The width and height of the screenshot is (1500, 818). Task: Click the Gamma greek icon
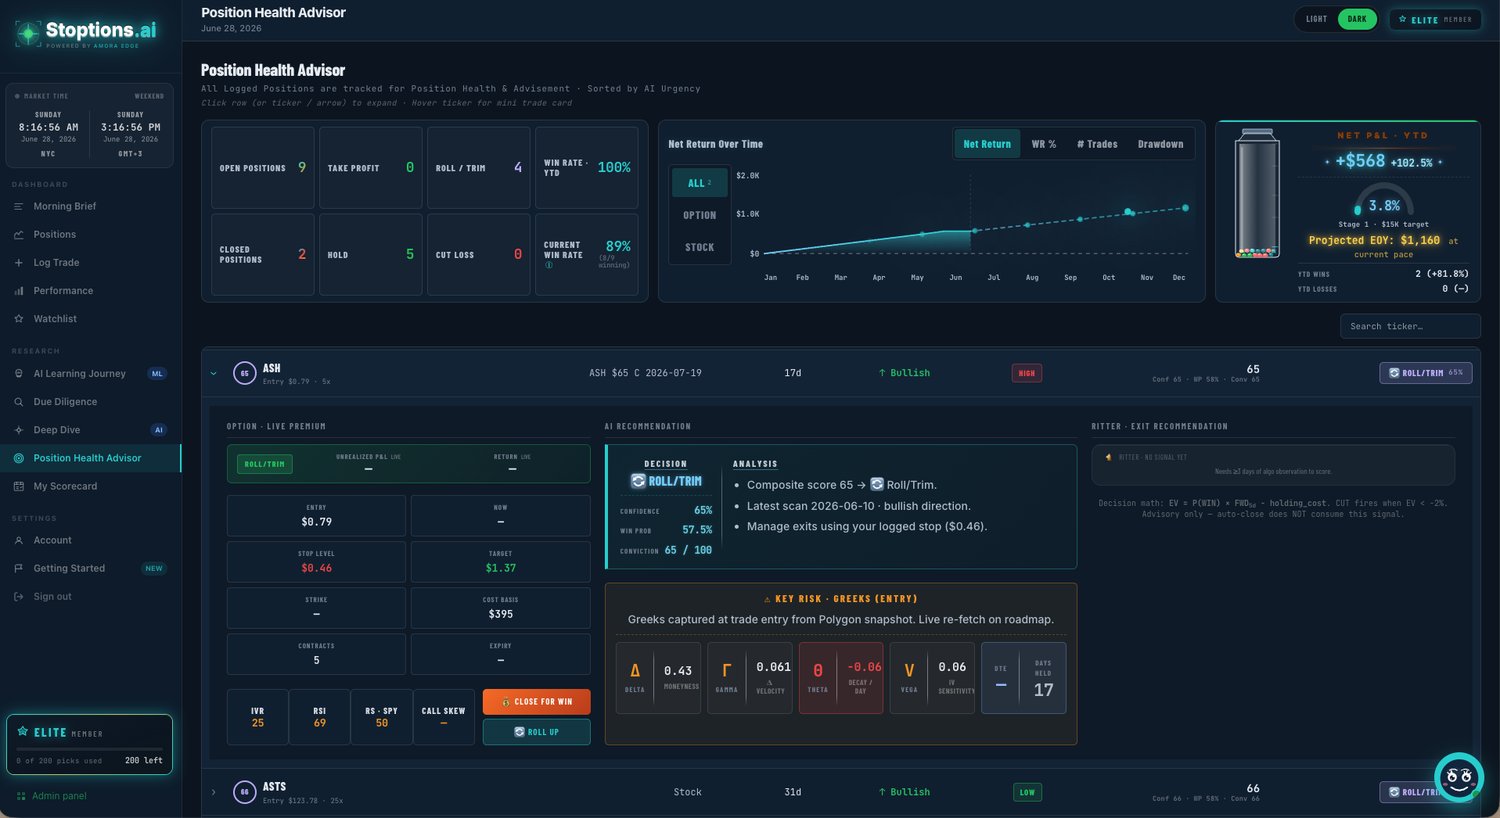coord(727,671)
